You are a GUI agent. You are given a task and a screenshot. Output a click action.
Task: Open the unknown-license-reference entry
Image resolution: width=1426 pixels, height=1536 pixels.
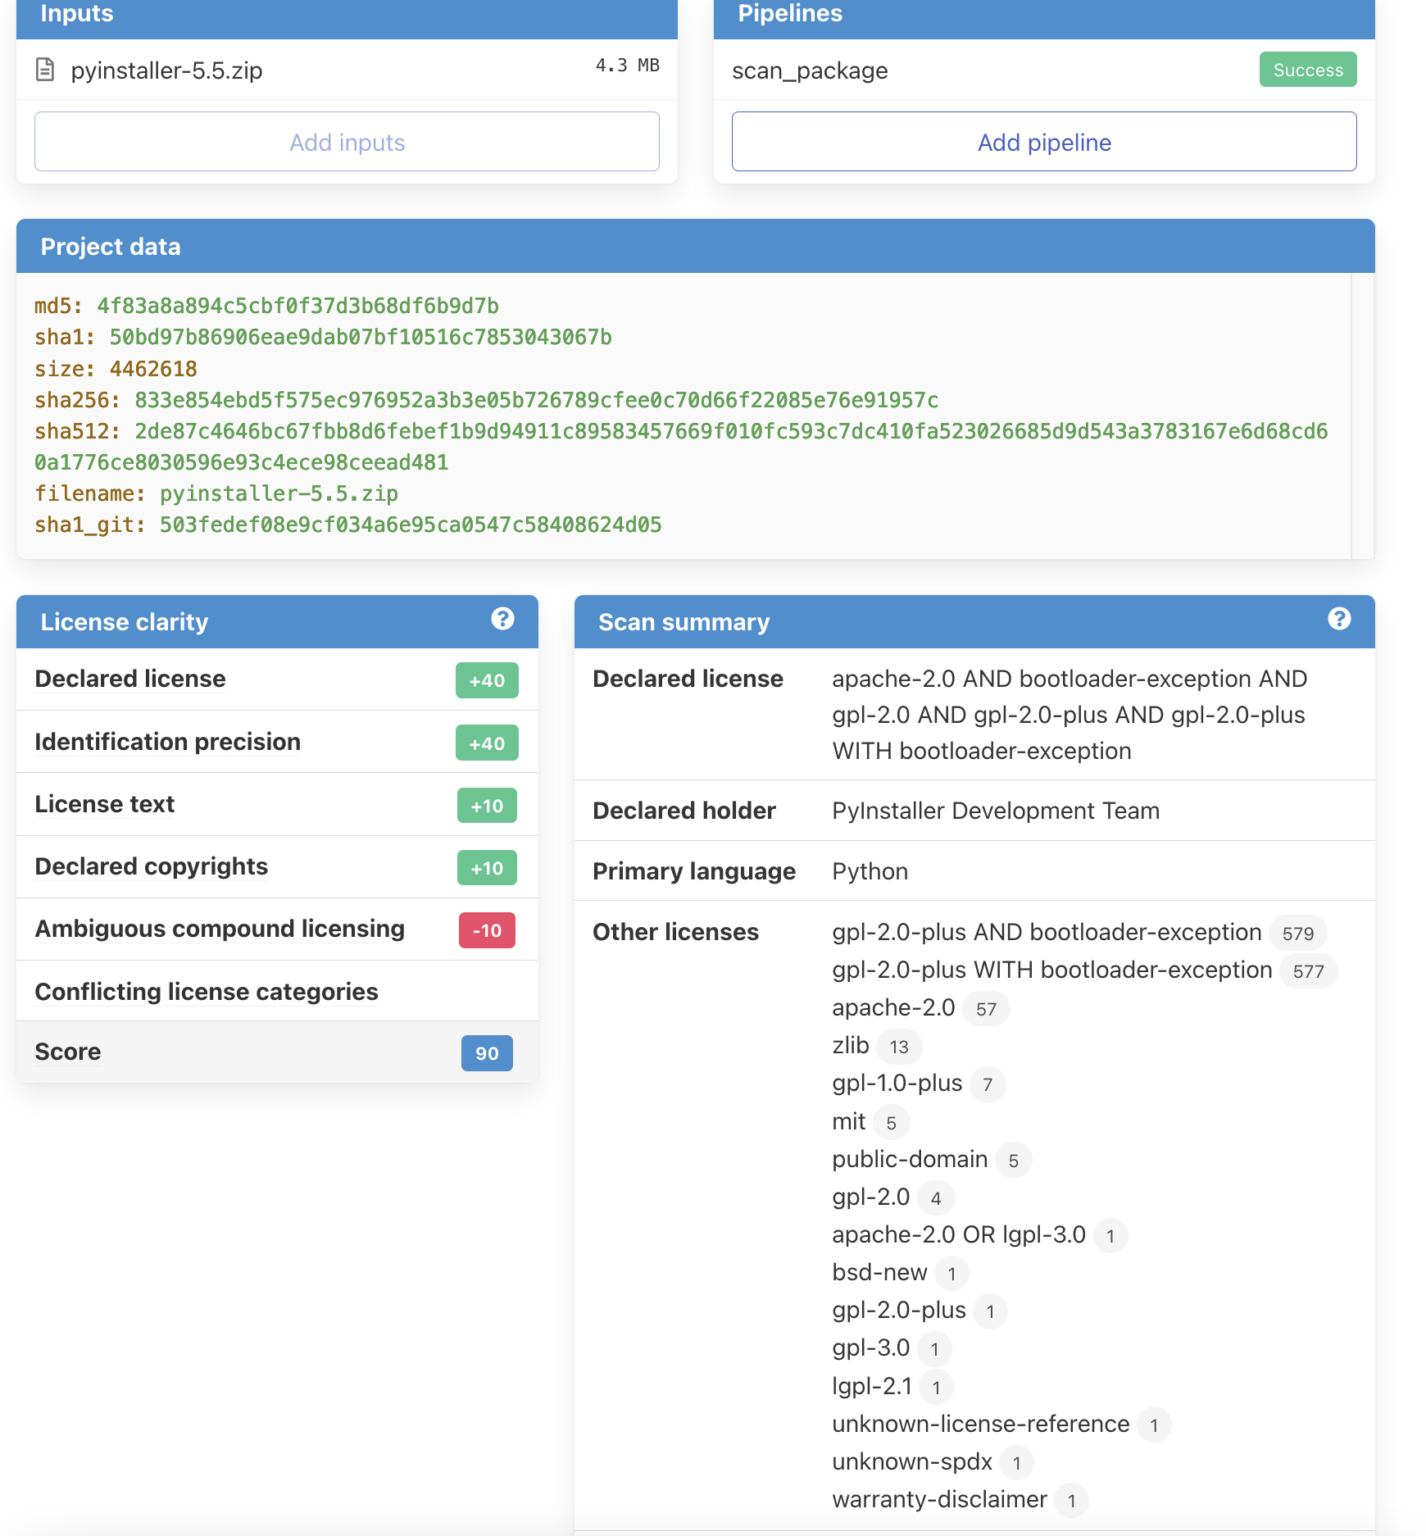[980, 1424]
